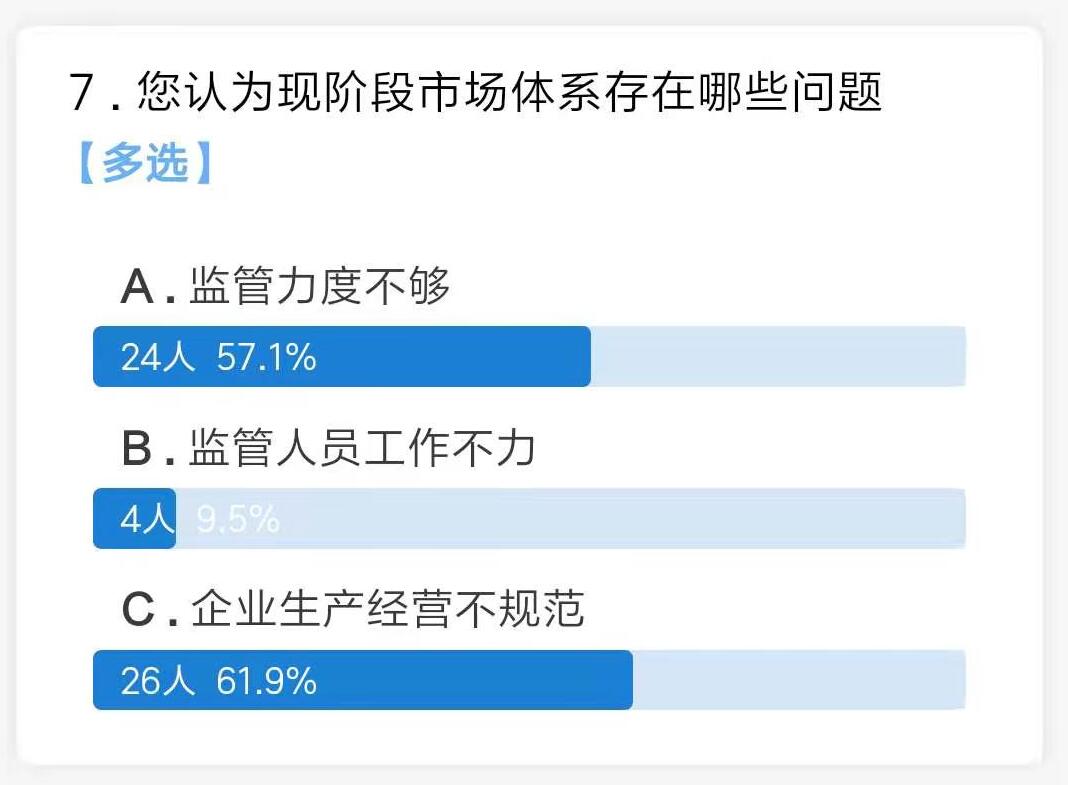Select the 【多选】 multiple-choice tag
Screen dimensions: 1068x785
point(145,163)
